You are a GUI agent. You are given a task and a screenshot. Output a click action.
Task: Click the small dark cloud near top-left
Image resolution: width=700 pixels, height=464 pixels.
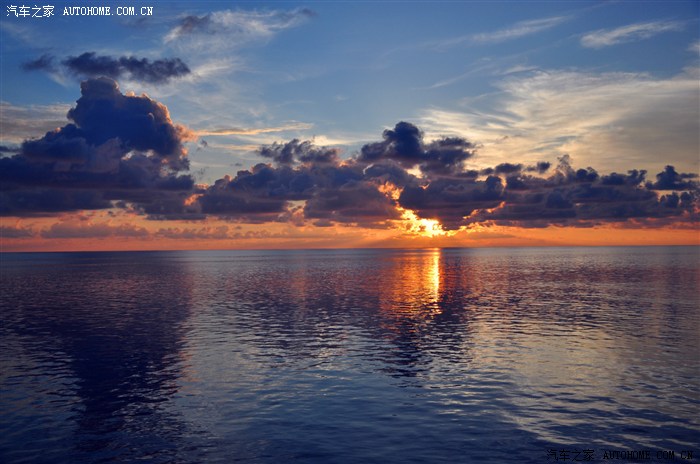tap(125, 67)
